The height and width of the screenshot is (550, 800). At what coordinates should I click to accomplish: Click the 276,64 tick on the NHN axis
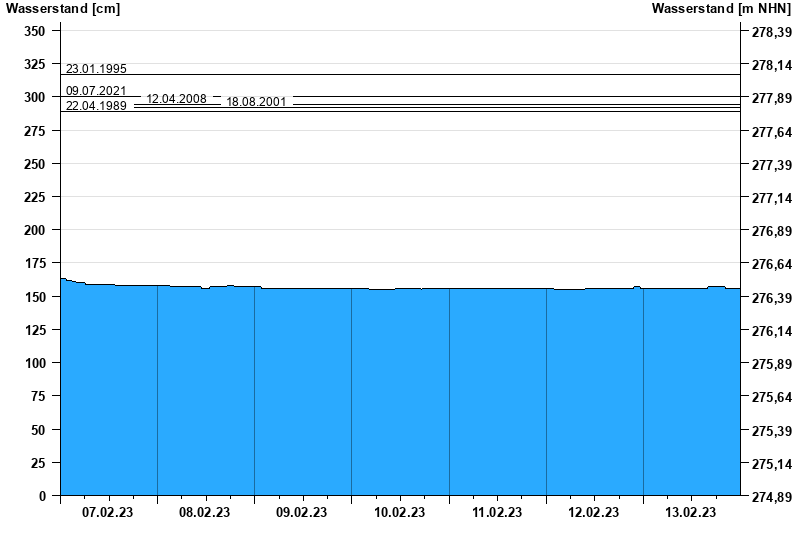(771, 265)
